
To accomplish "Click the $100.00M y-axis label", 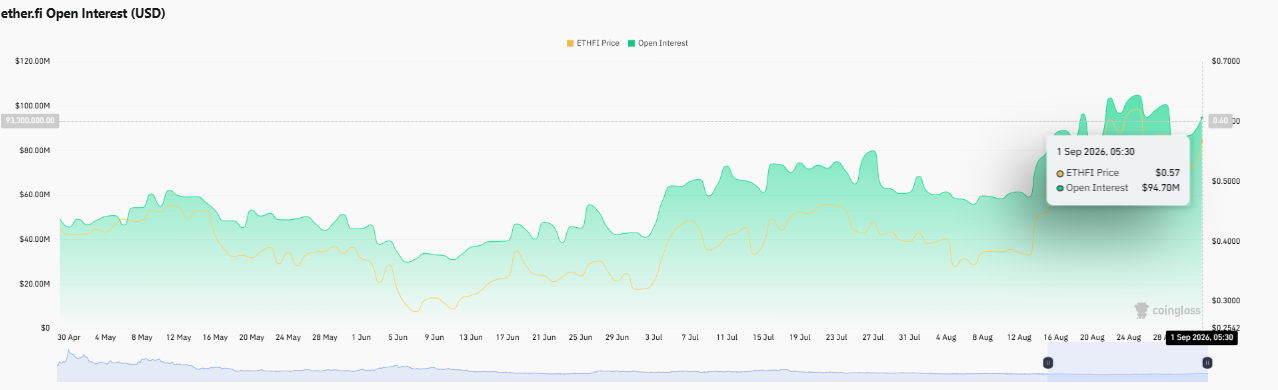I will tap(32, 106).
